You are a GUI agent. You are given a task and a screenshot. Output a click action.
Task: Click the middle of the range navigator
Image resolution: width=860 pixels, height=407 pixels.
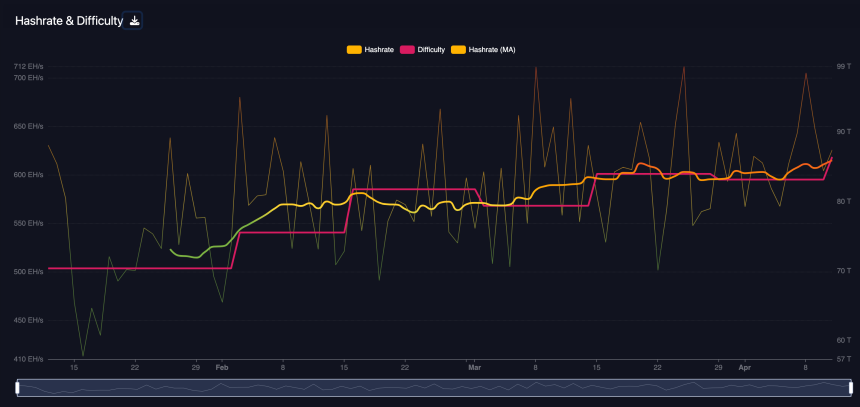430,387
